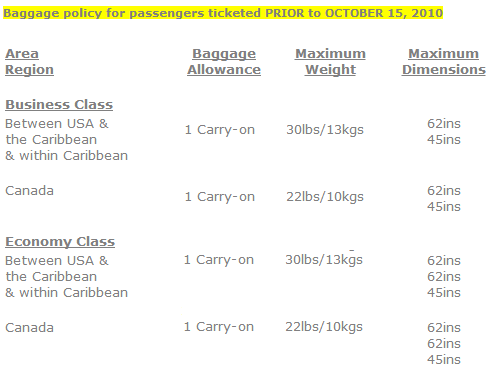Click 1 Carry-on in Business Class Canada row

220,197
